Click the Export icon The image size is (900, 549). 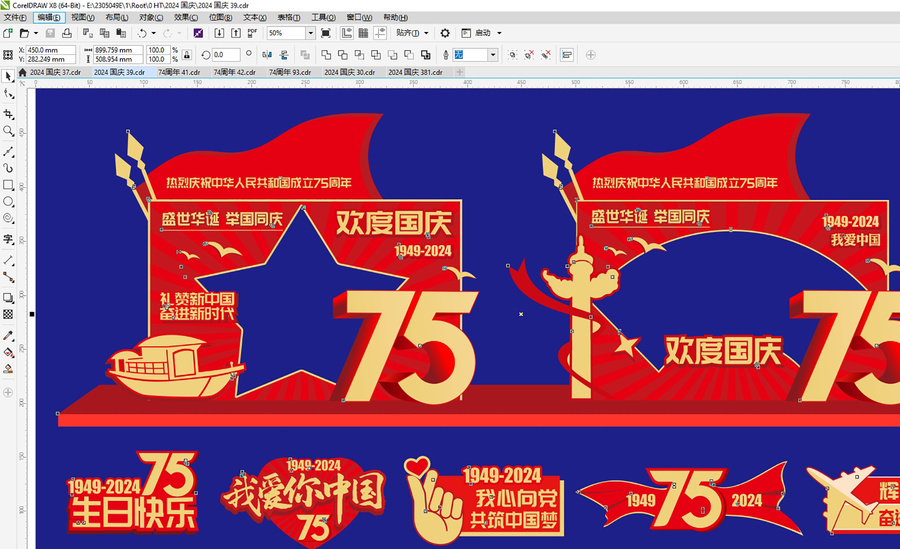(x=236, y=33)
